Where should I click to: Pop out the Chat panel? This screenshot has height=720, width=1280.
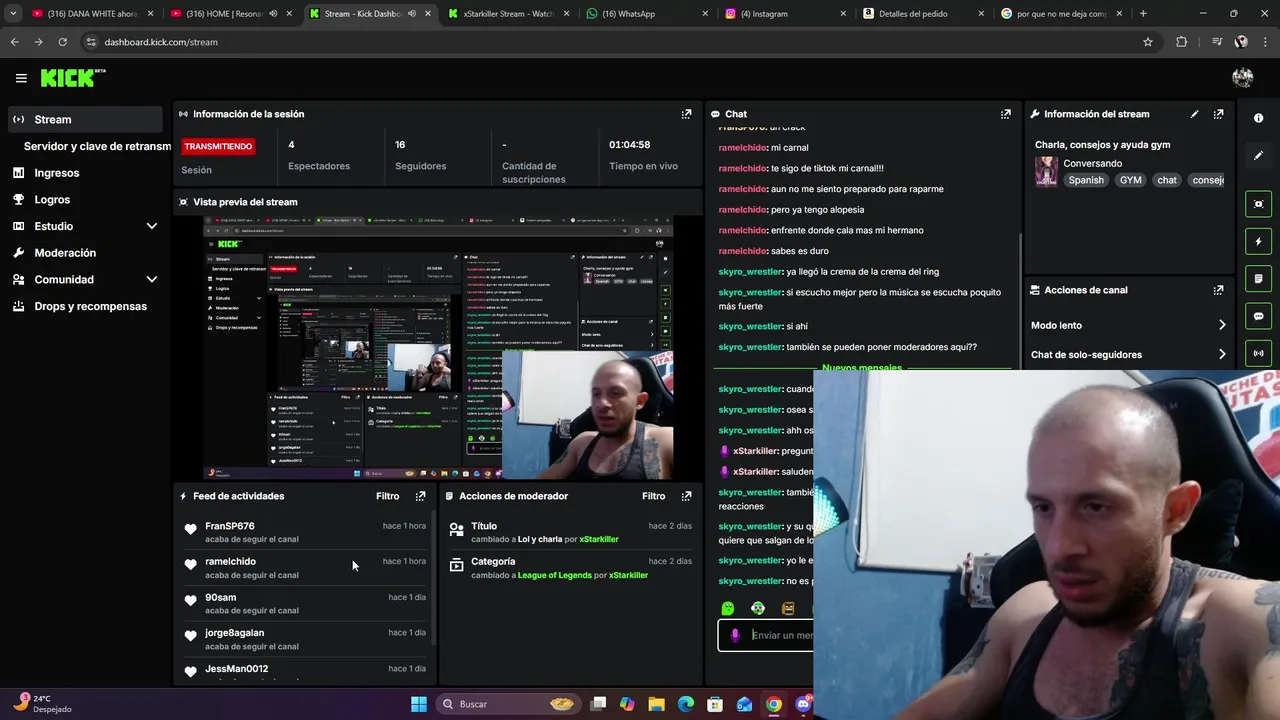pos(1006,114)
